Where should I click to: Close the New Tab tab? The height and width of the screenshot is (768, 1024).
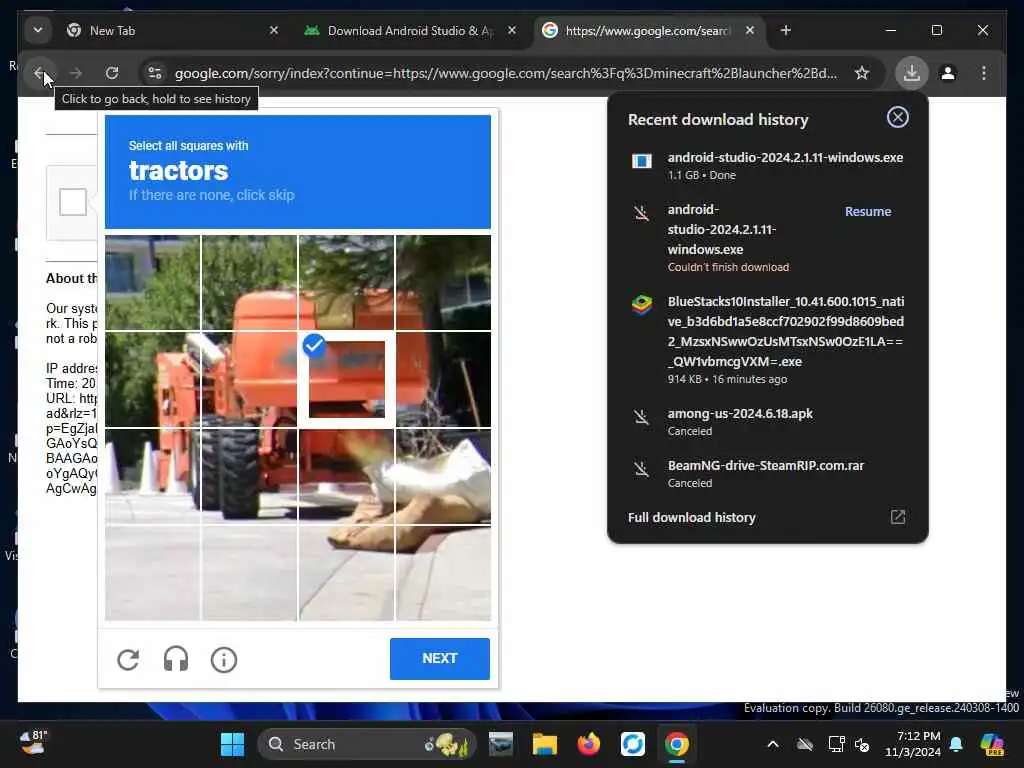pyautogui.click(x=274, y=30)
